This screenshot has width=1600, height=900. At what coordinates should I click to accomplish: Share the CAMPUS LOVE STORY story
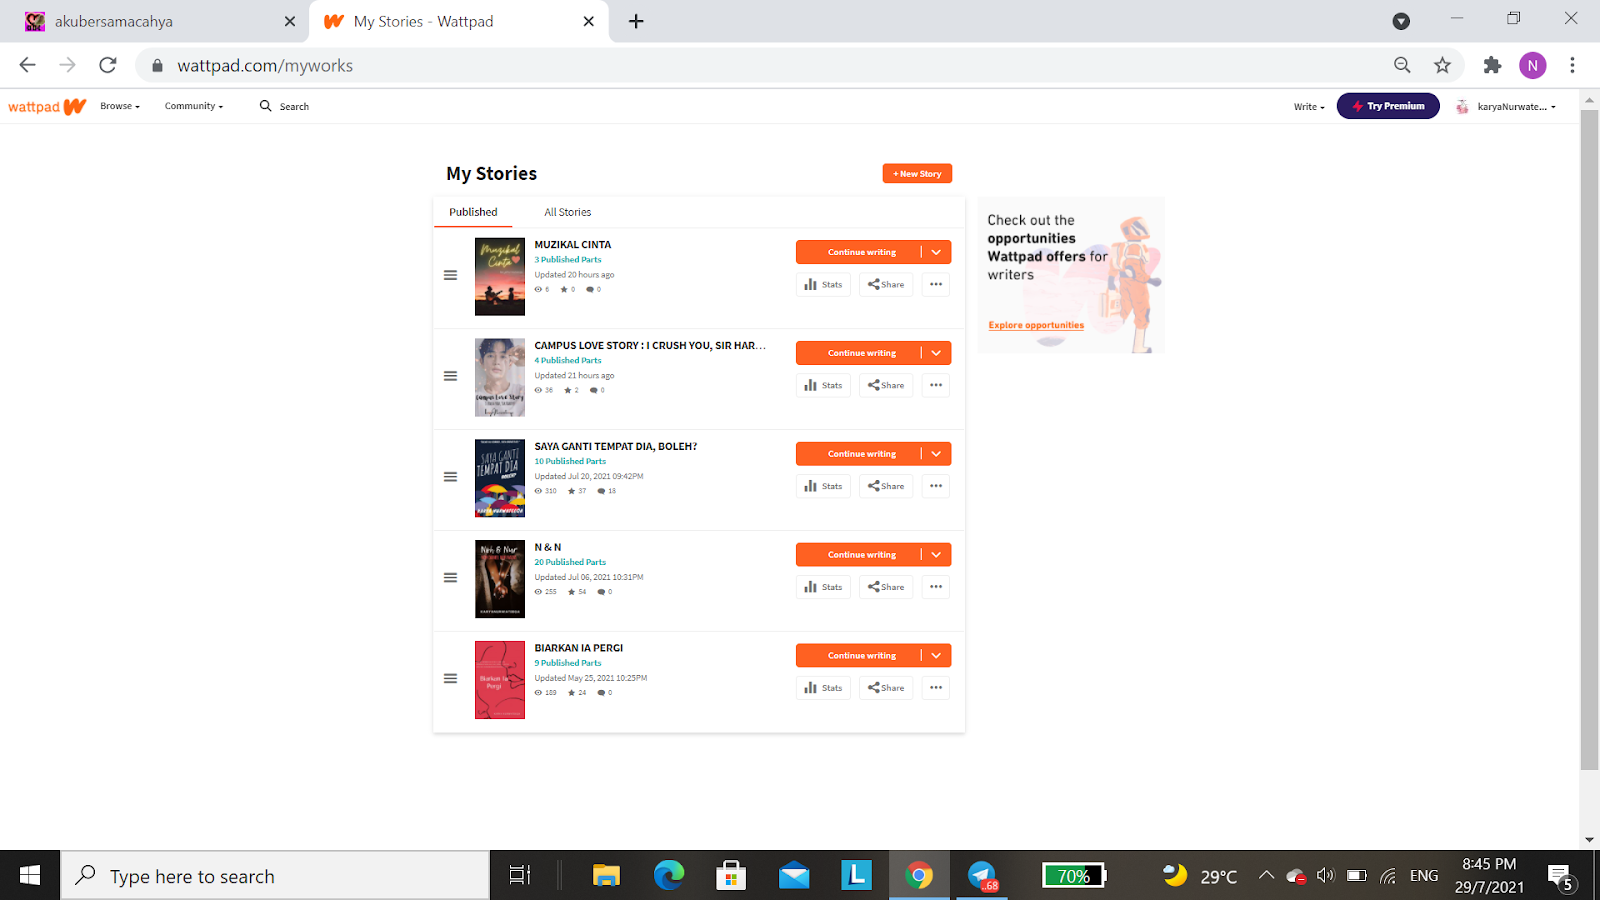tap(886, 385)
